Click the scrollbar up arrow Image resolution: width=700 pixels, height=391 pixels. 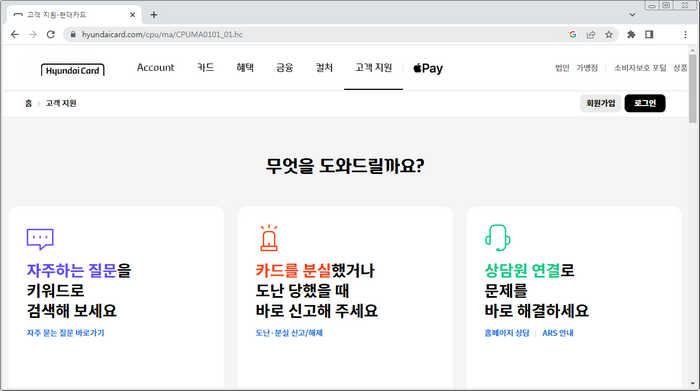(692, 49)
